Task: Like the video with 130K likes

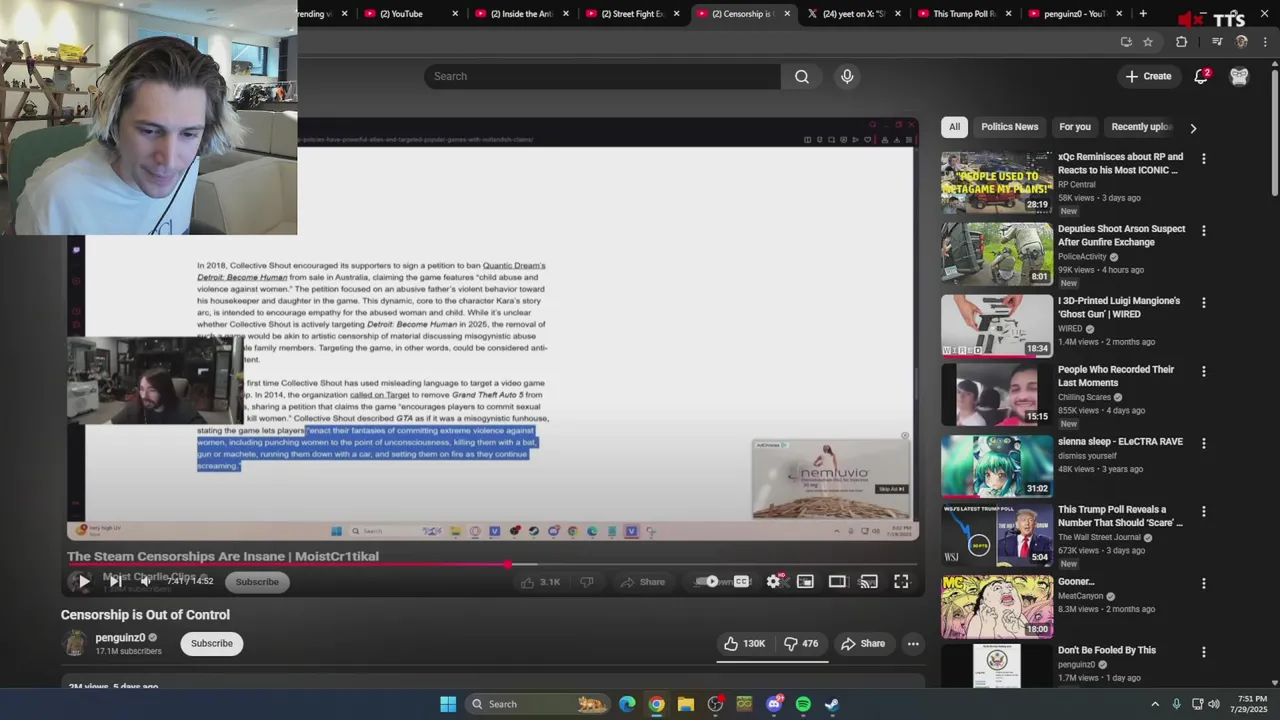Action: 744,644
